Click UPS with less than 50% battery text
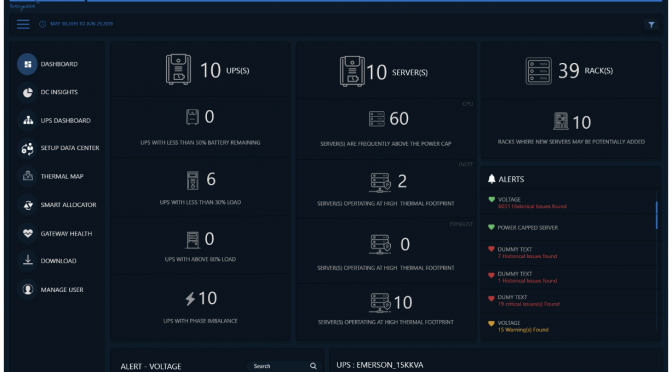Viewport: 672px width, 372px height. (x=200, y=143)
